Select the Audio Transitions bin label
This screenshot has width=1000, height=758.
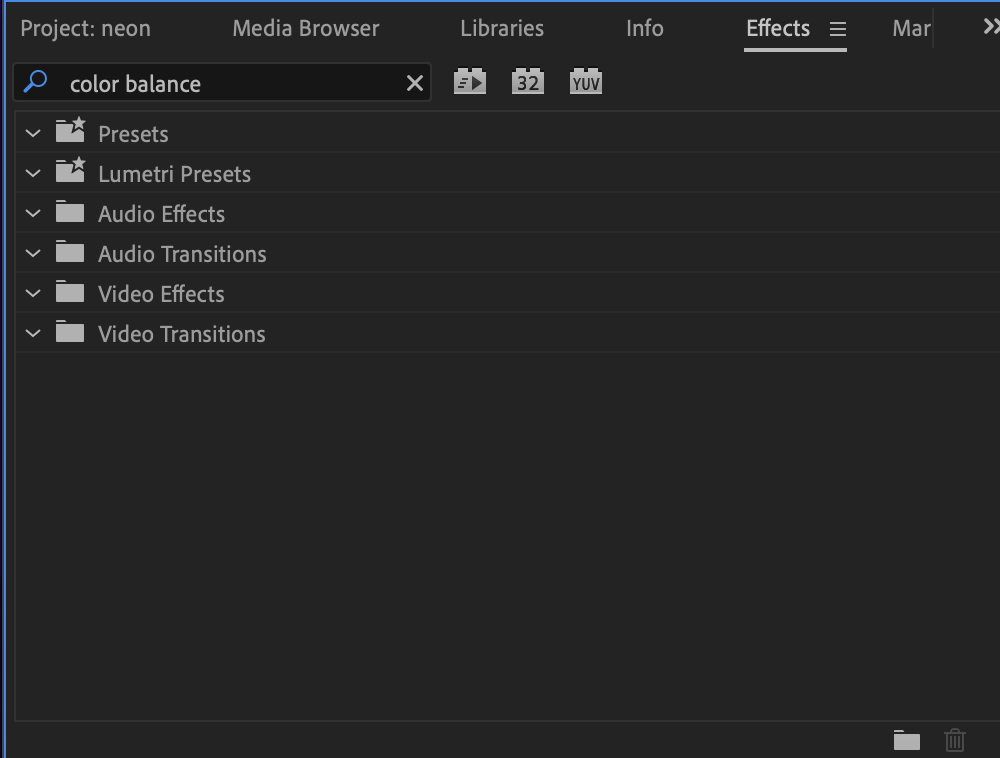(182, 254)
